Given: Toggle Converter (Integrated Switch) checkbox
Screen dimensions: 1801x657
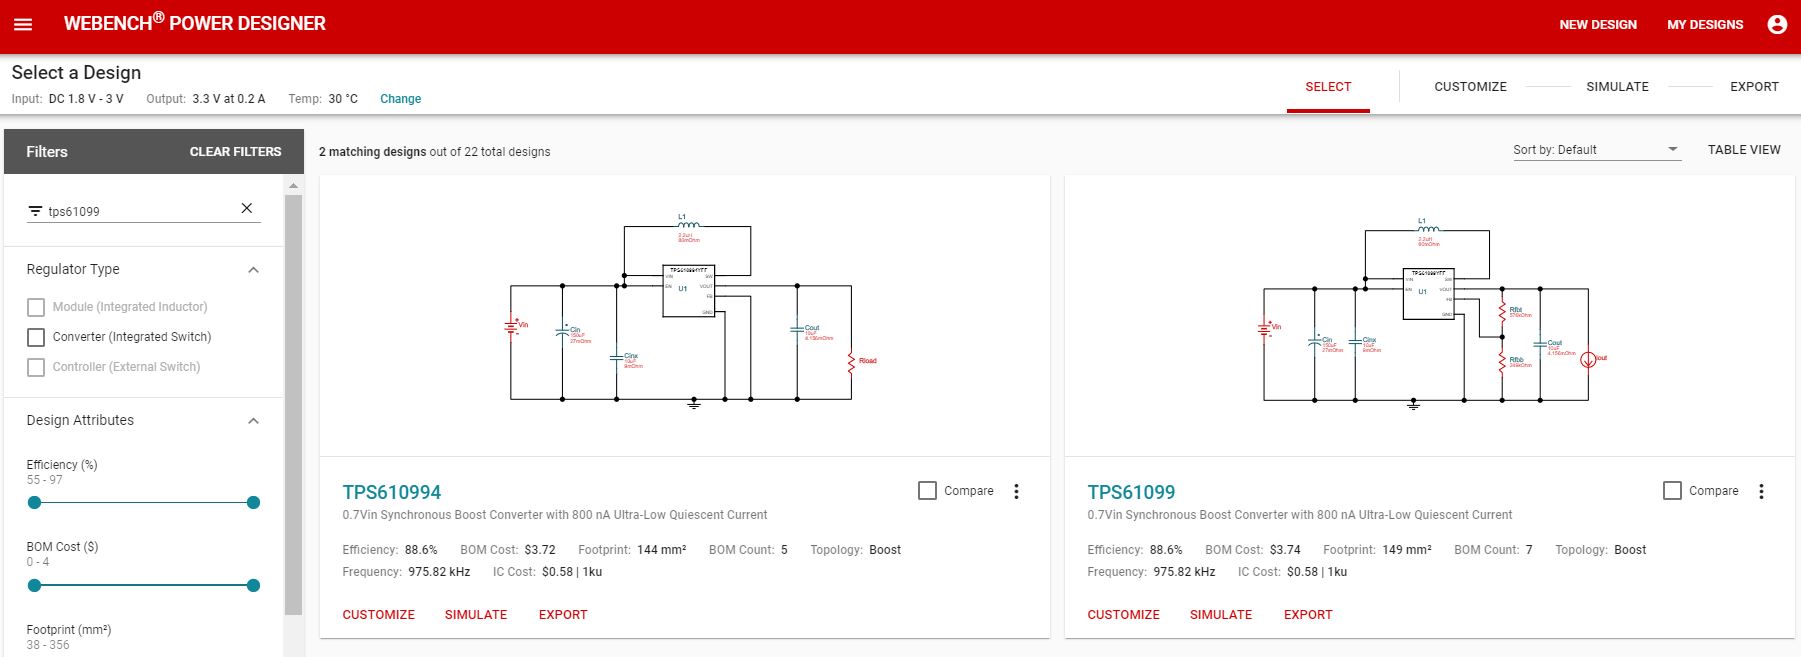Looking at the screenshot, I should click(x=36, y=337).
